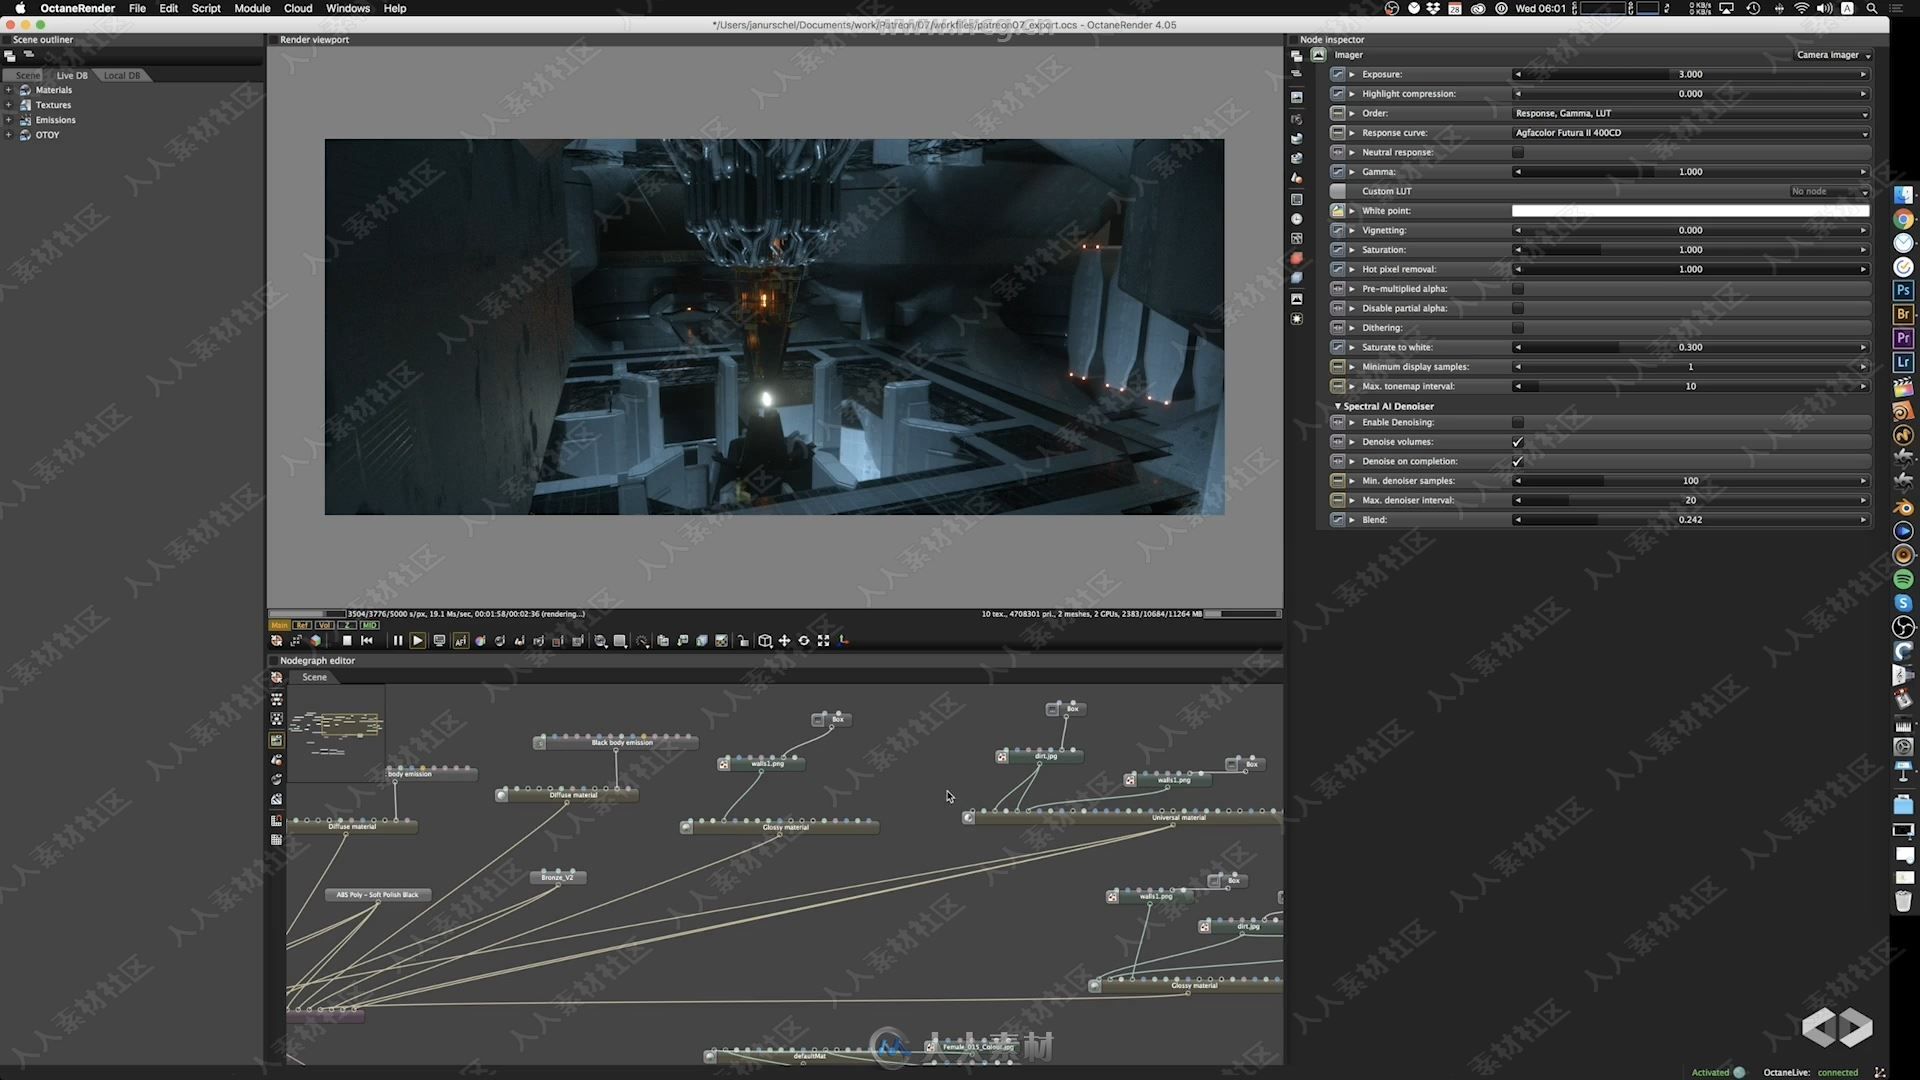Check the Enable Denoising checkbox
Image resolution: width=1920 pixels, height=1080 pixels.
pyautogui.click(x=1518, y=422)
